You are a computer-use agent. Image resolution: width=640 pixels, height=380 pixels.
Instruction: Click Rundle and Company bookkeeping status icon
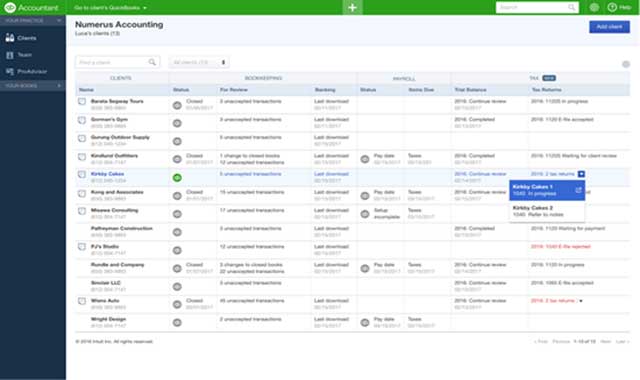(177, 269)
